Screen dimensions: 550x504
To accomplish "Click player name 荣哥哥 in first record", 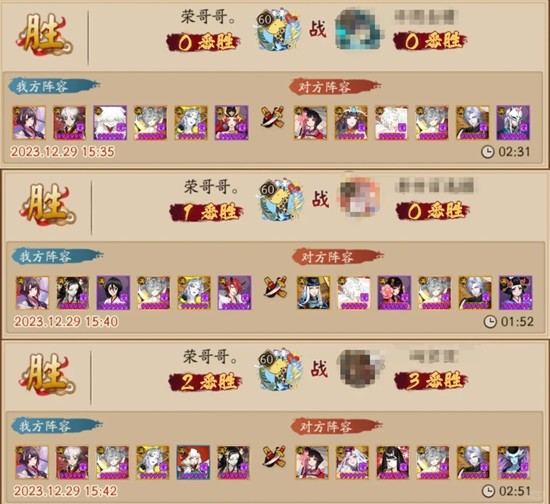I will [208, 16].
